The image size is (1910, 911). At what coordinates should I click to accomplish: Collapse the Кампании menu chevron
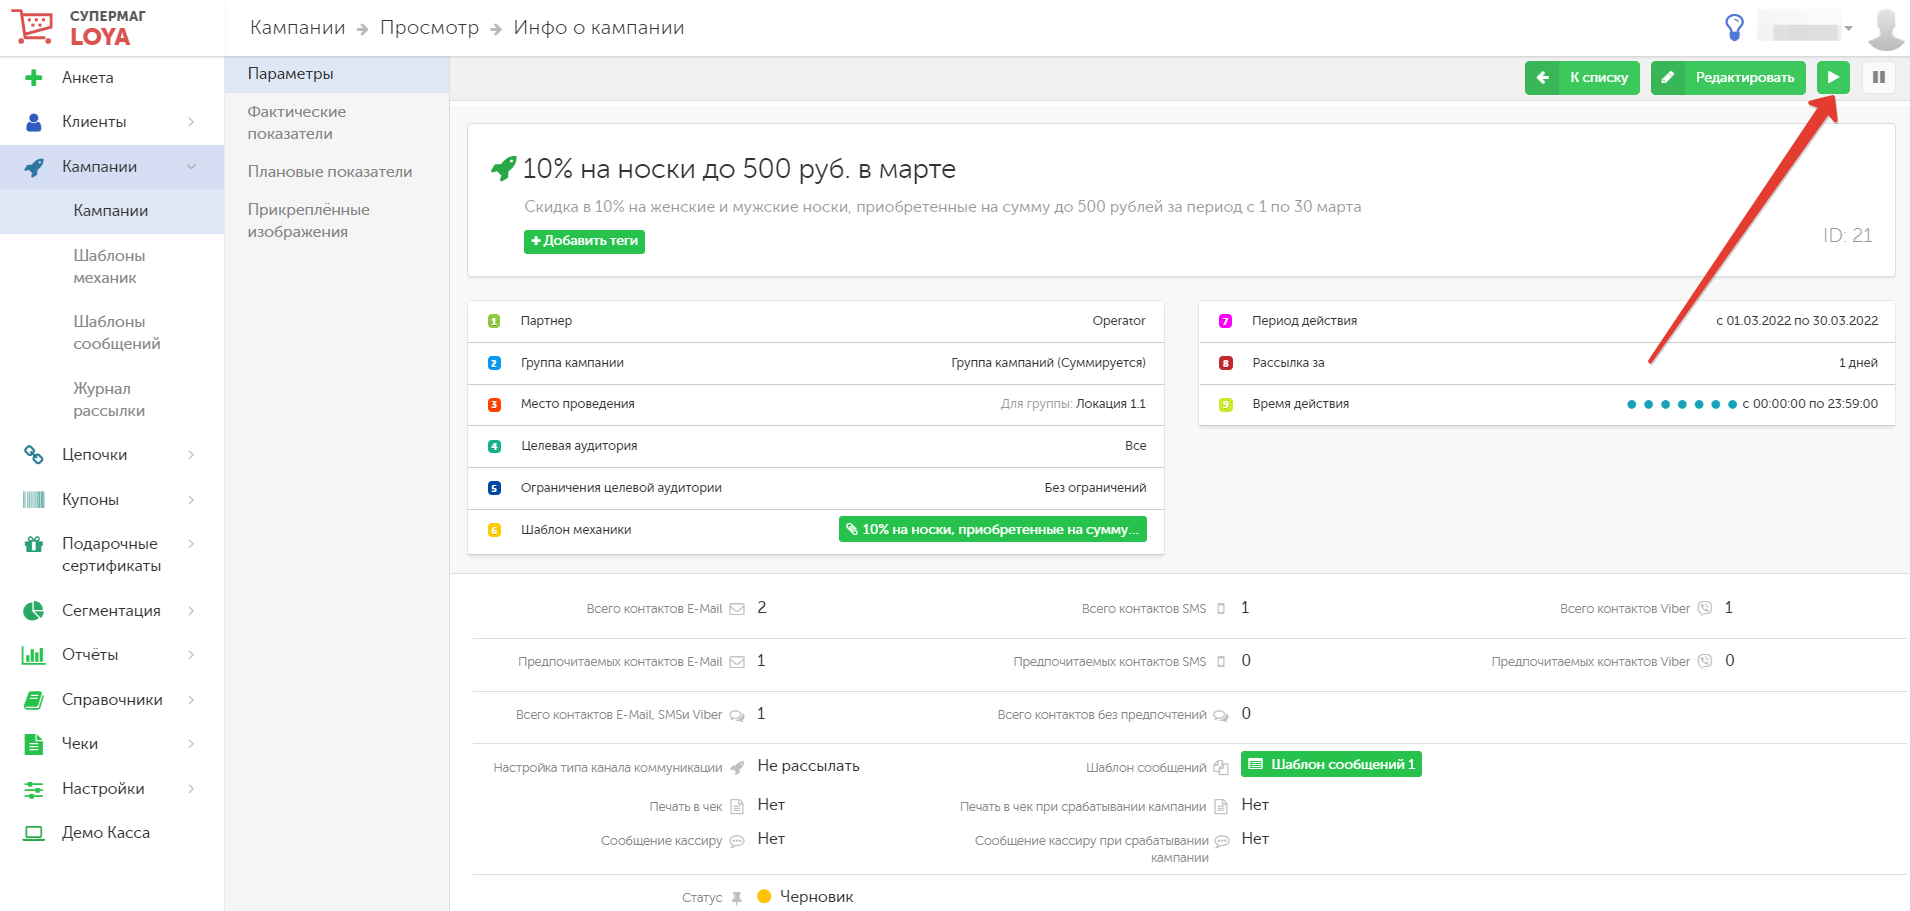click(x=191, y=167)
